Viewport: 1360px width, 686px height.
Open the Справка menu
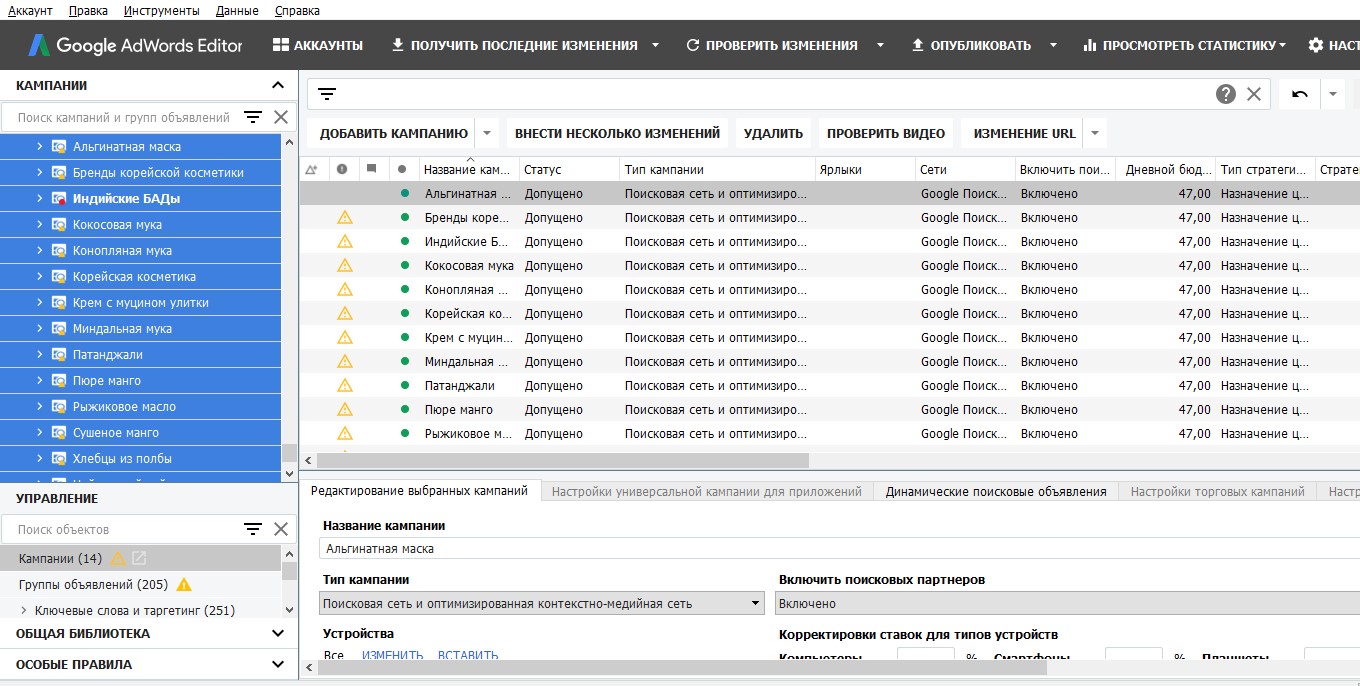click(296, 11)
